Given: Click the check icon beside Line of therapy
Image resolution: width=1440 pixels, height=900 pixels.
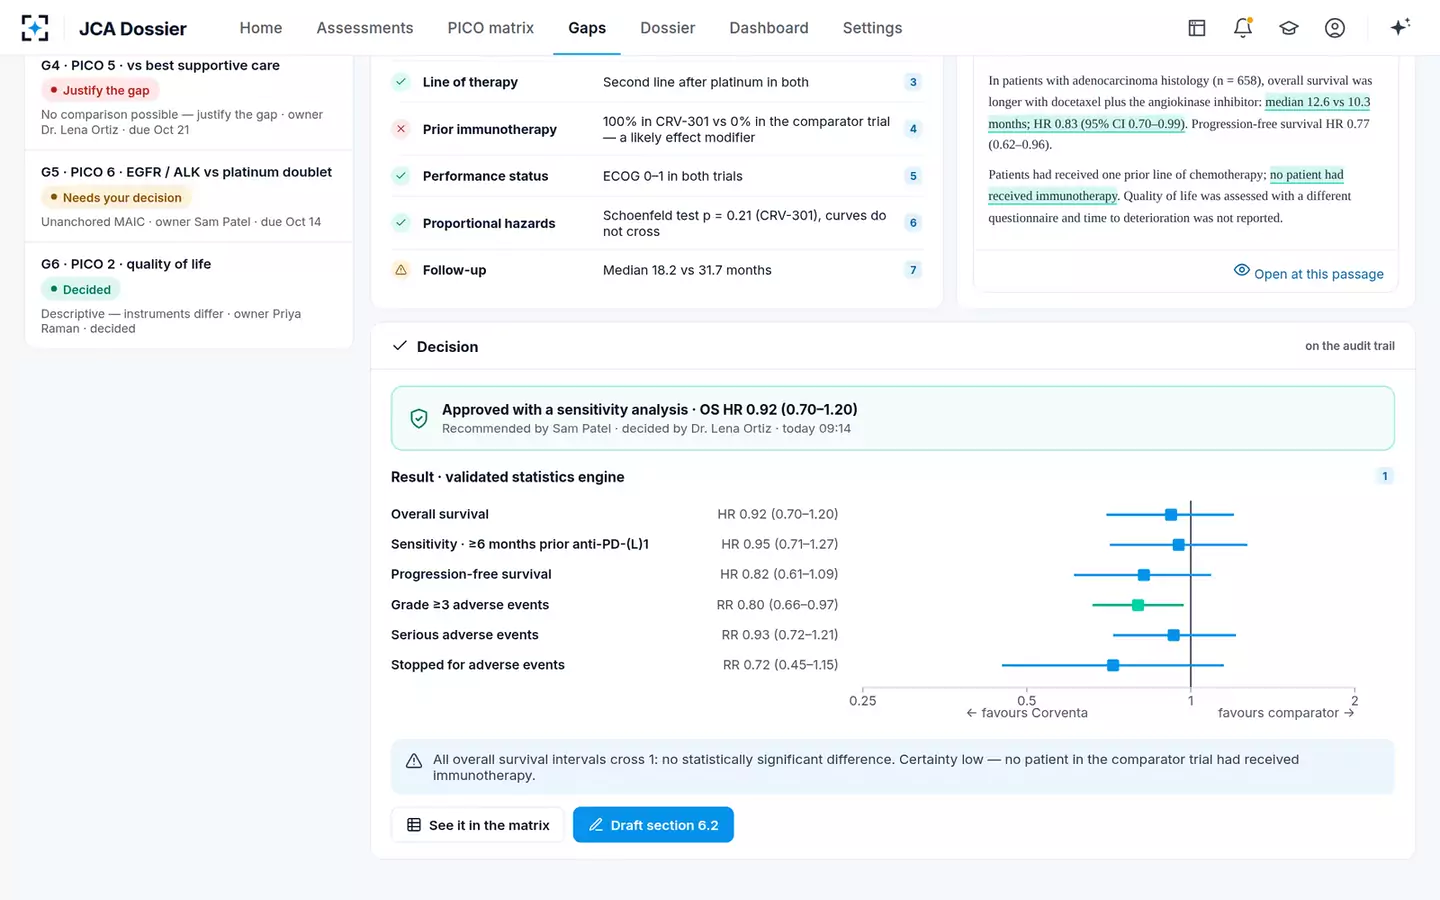Looking at the screenshot, I should (401, 82).
